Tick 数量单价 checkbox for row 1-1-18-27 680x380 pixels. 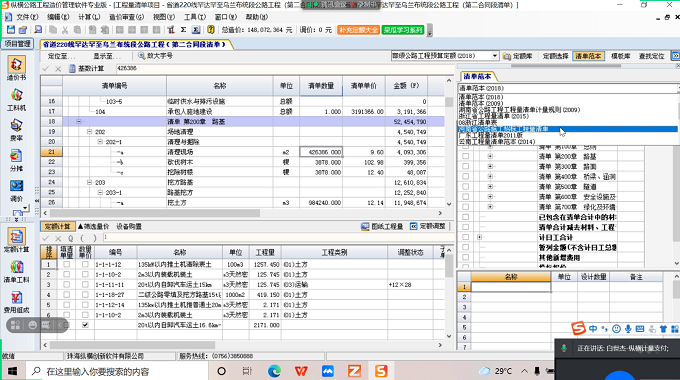85,295
